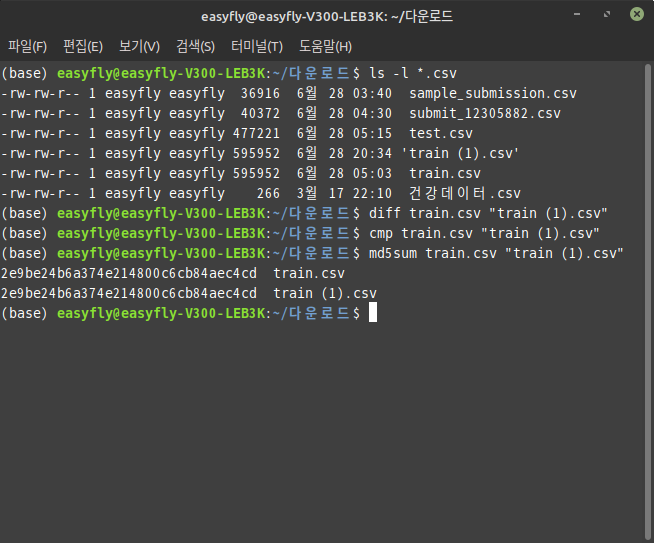Minimize the terminal window
Viewport: 654px width, 543px height.
tap(577, 14)
